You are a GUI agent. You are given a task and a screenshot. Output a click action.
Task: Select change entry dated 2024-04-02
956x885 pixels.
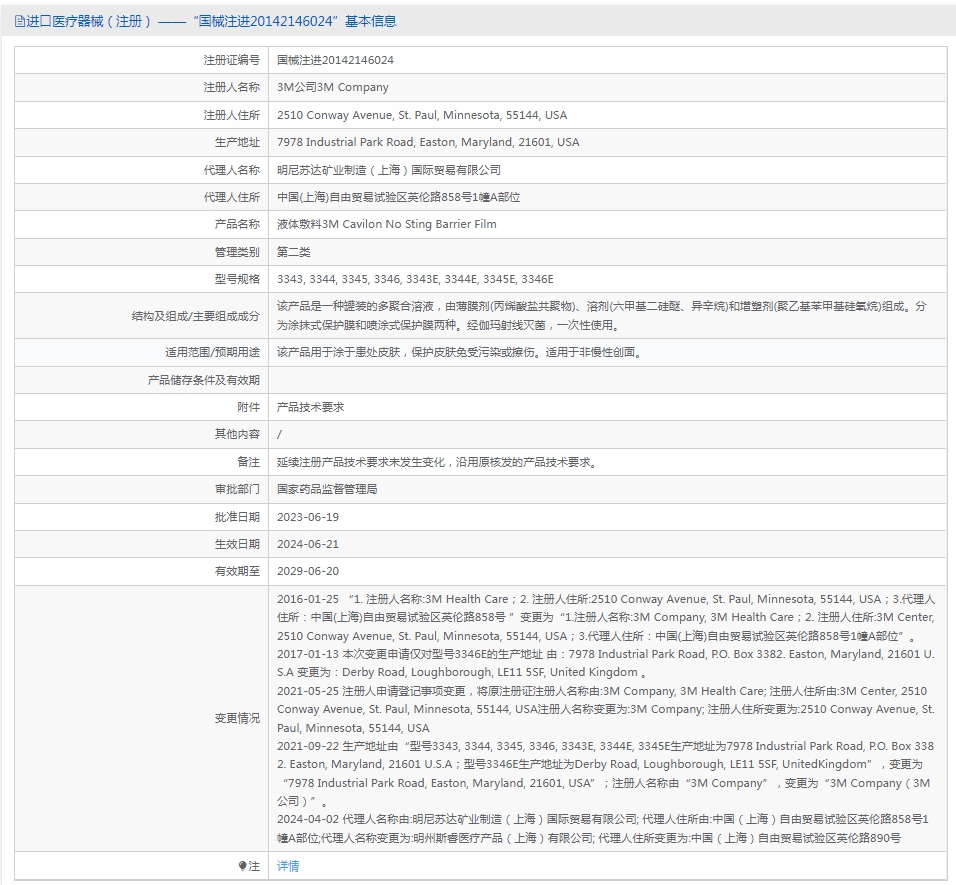pyautogui.click(x=604, y=828)
